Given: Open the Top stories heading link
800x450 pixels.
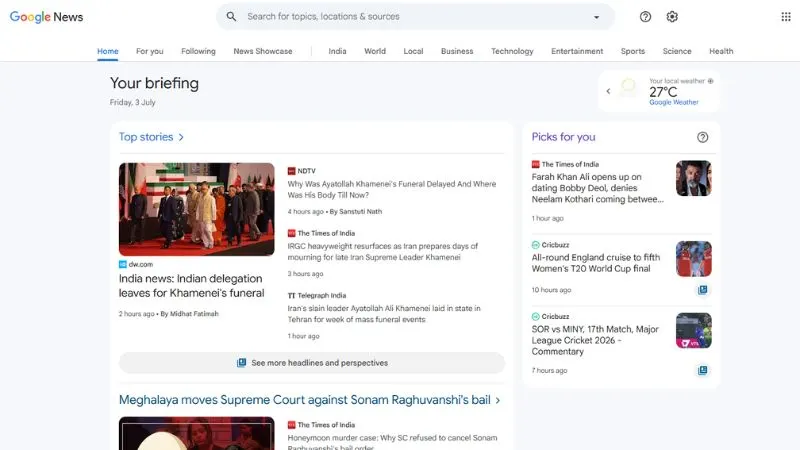Looking at the screenshot, I should tap(146, 137).
